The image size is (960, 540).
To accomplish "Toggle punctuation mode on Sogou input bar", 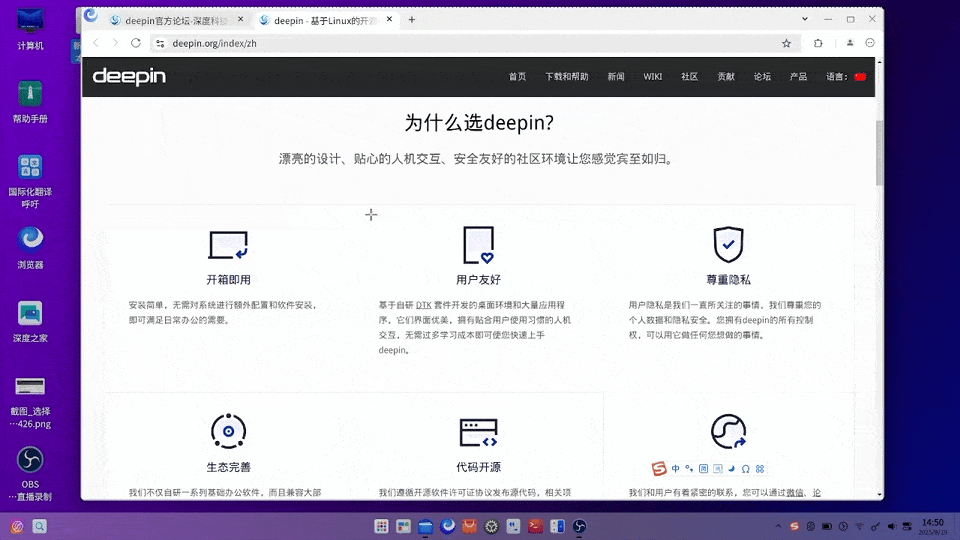I will (689, 469).
